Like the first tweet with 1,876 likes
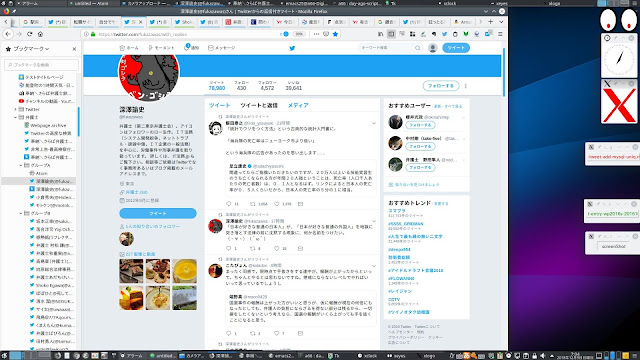640x360 pixels. (277, 204)
